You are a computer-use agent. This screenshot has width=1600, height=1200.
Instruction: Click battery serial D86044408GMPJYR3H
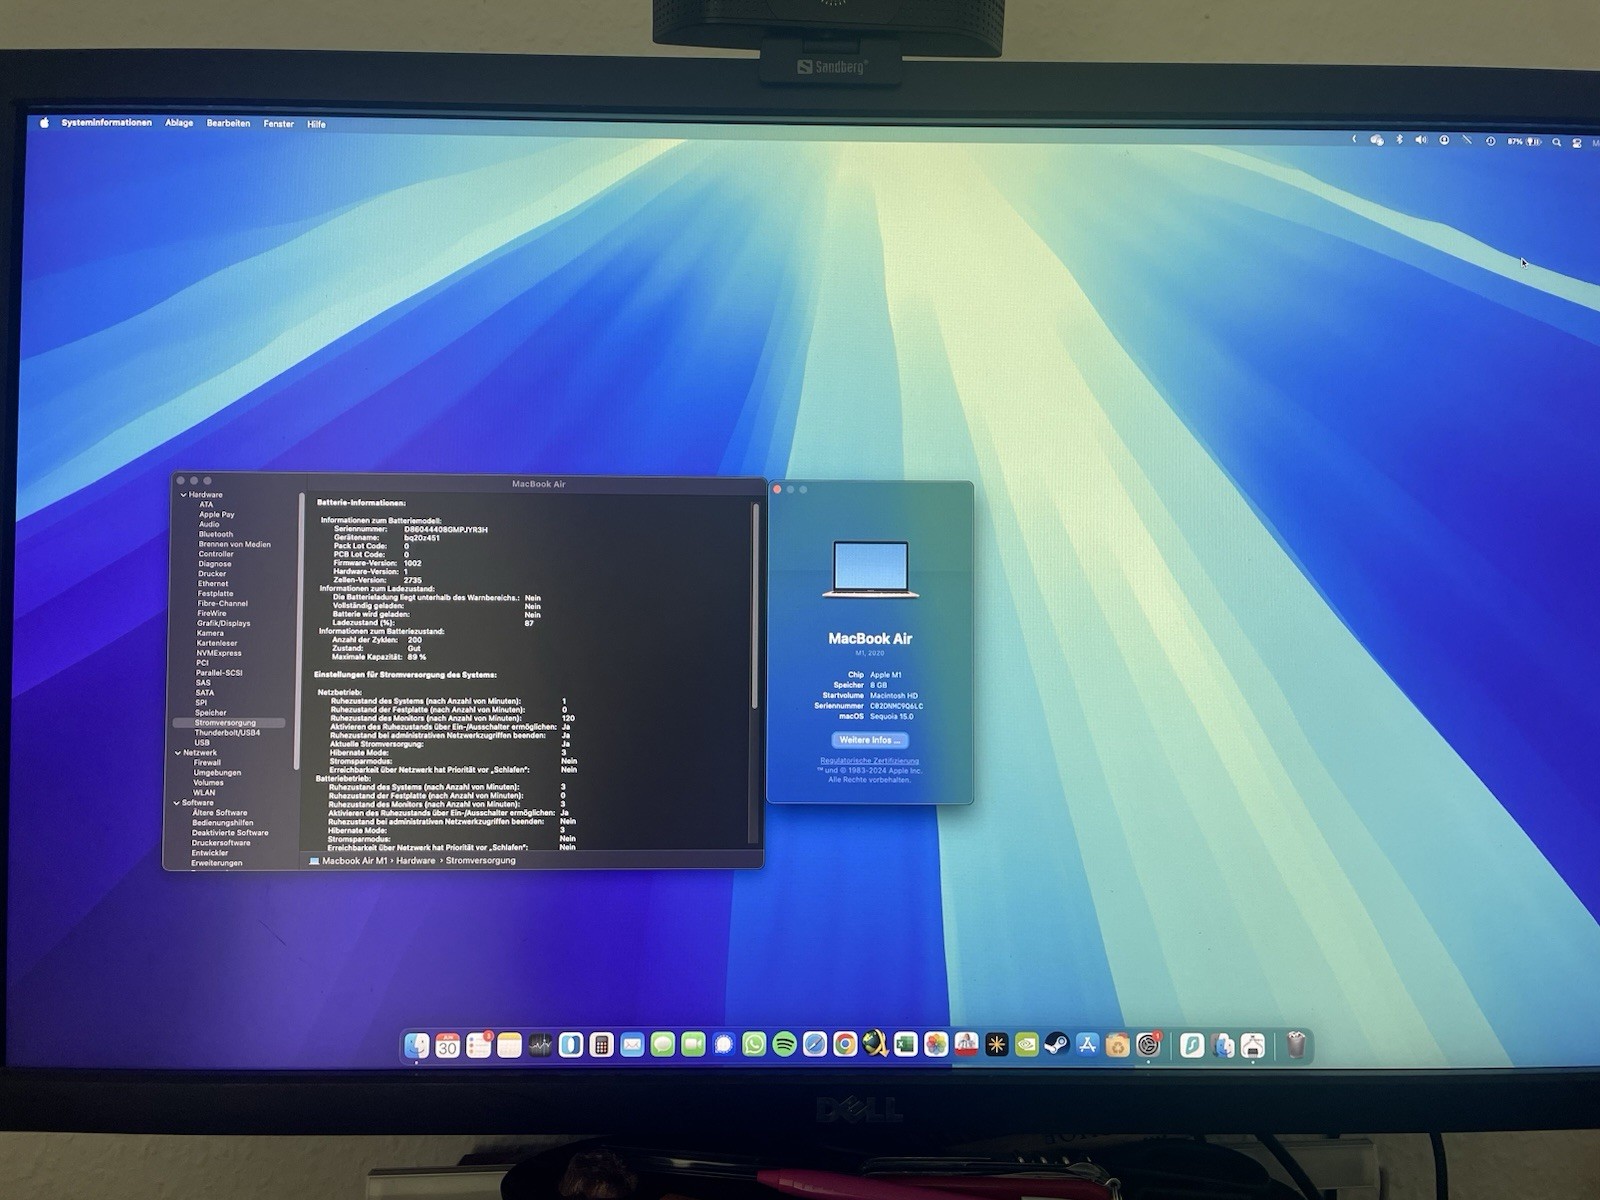coord(446,530)
